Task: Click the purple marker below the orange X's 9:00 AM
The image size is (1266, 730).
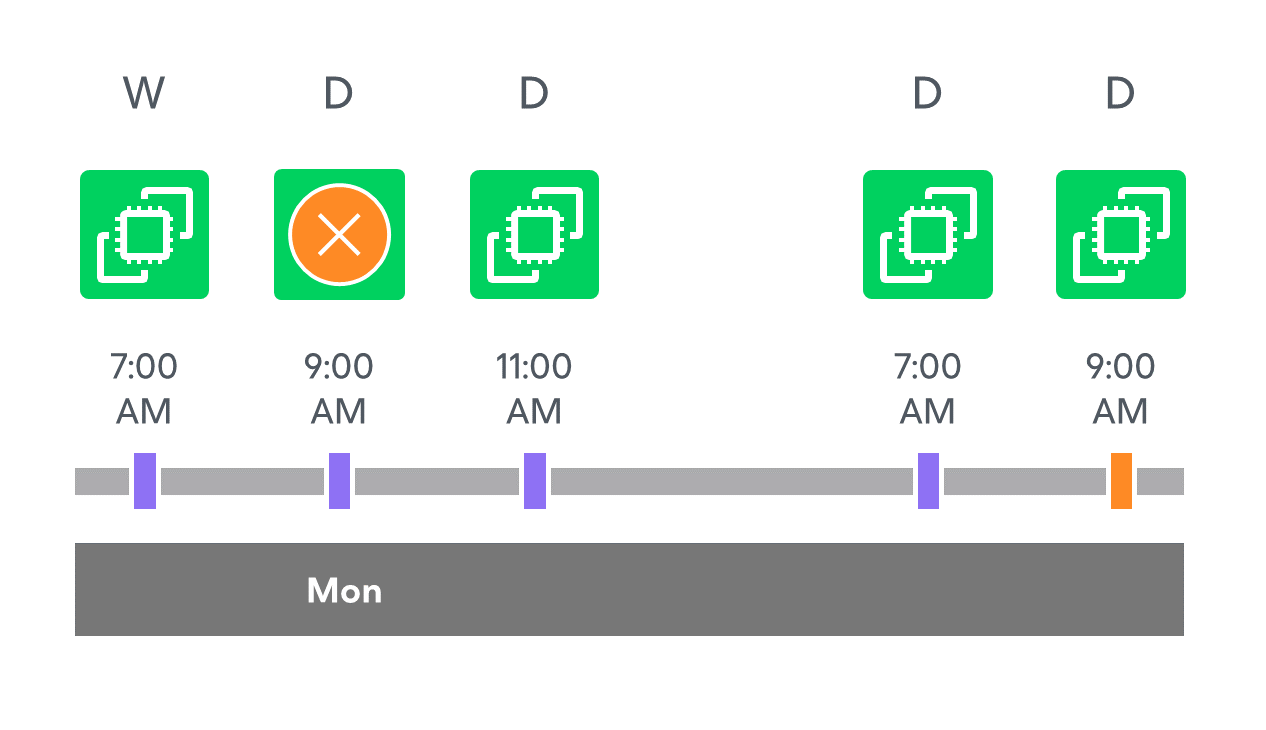Action: (339, 481)
